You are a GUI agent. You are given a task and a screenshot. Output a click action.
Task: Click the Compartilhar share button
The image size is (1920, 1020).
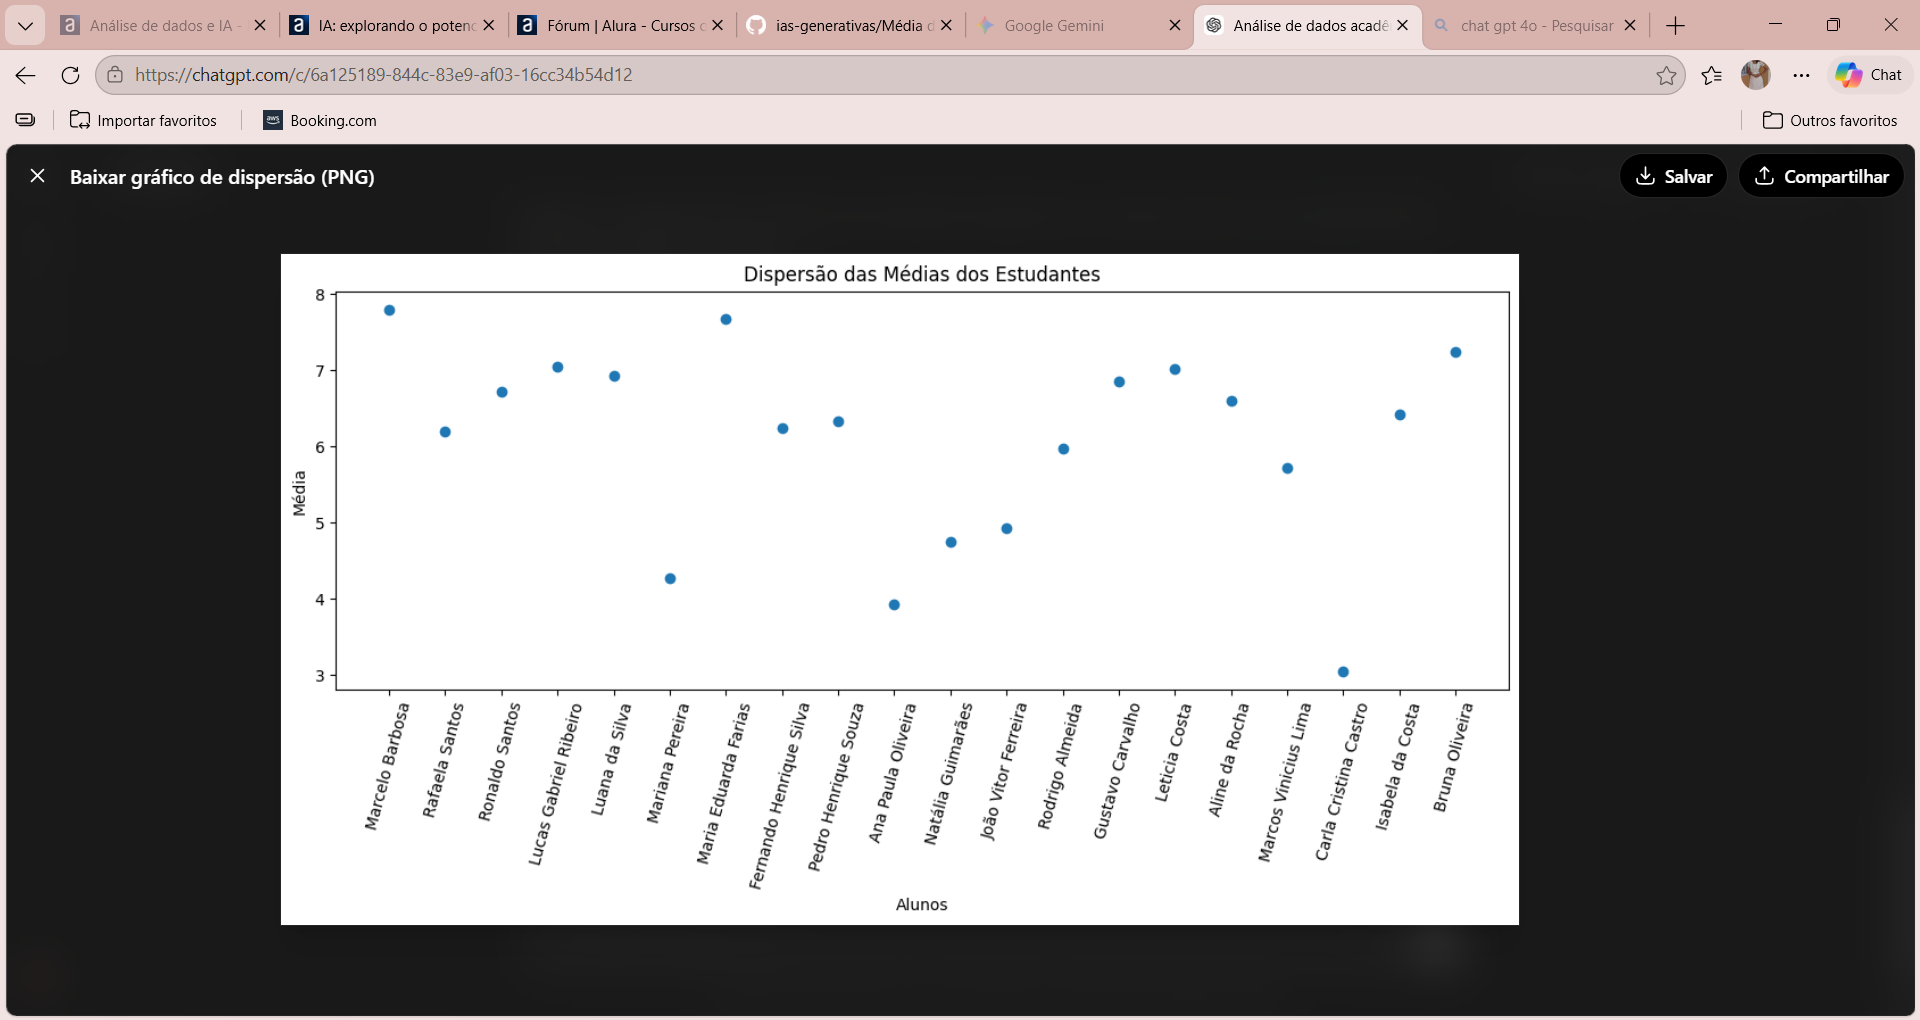(1821, 176)
